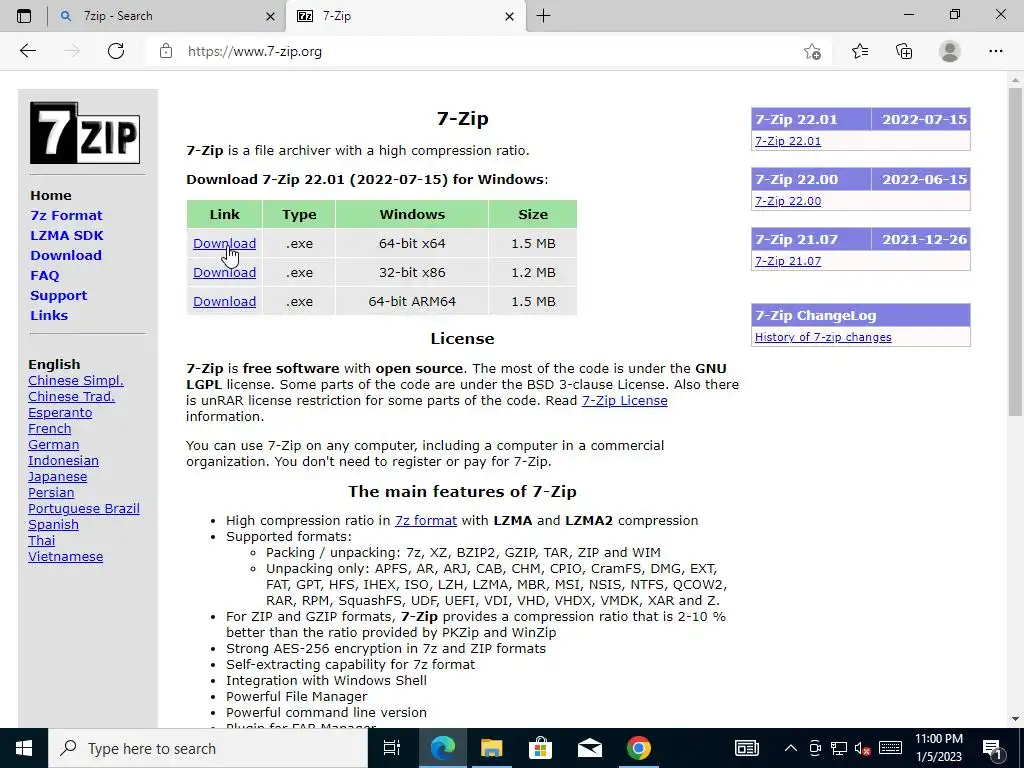This screenshot has height=768, width=1024.
Task: Open the Download sidebar page
Action: 66,255
